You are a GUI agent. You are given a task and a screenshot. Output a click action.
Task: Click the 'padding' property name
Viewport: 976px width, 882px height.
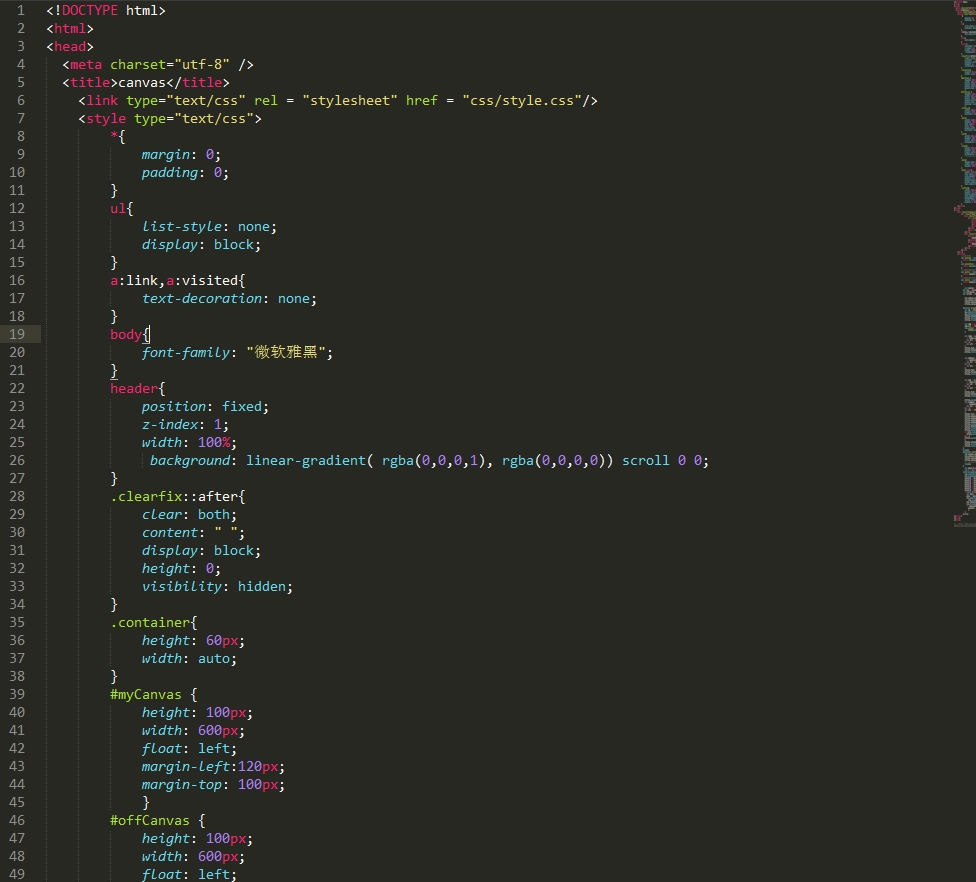[x=169, y=173]
